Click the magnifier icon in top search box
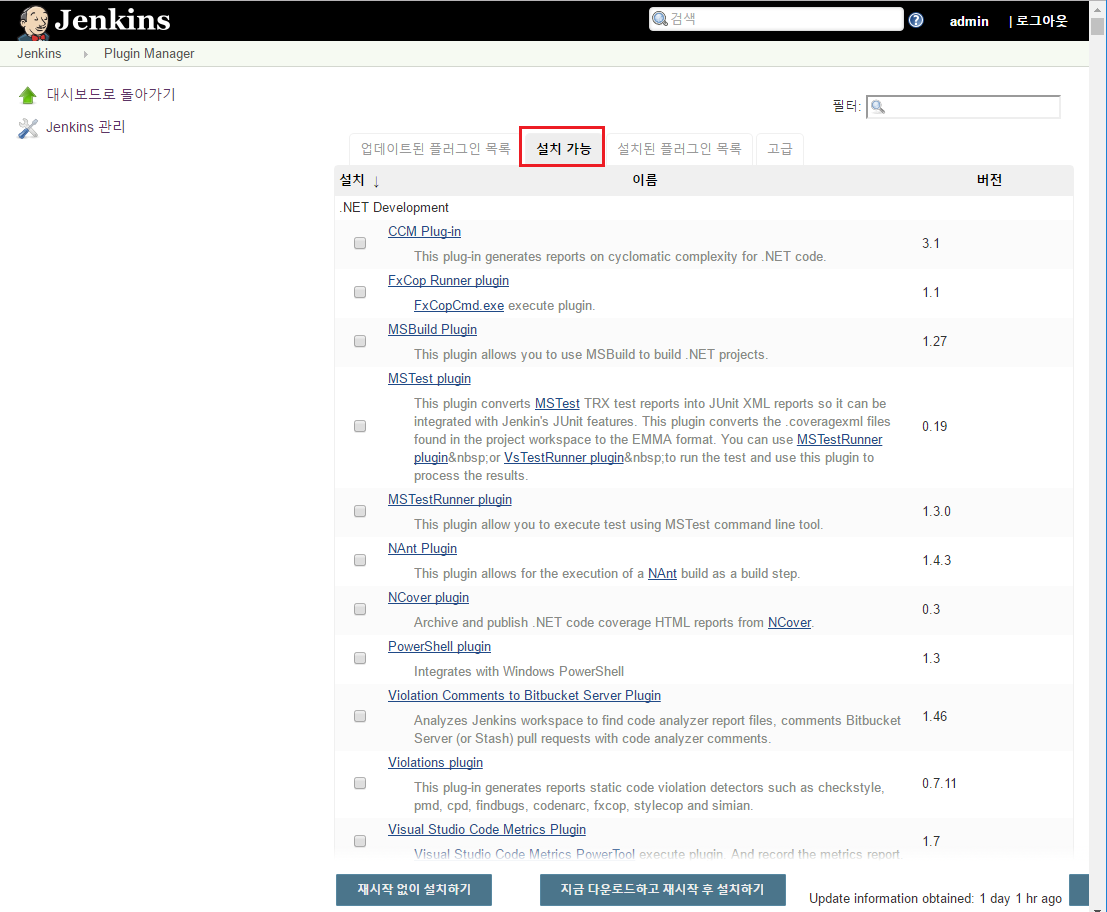The height and width of the screenshot is (912, 1107). click(x=659, y=18)
